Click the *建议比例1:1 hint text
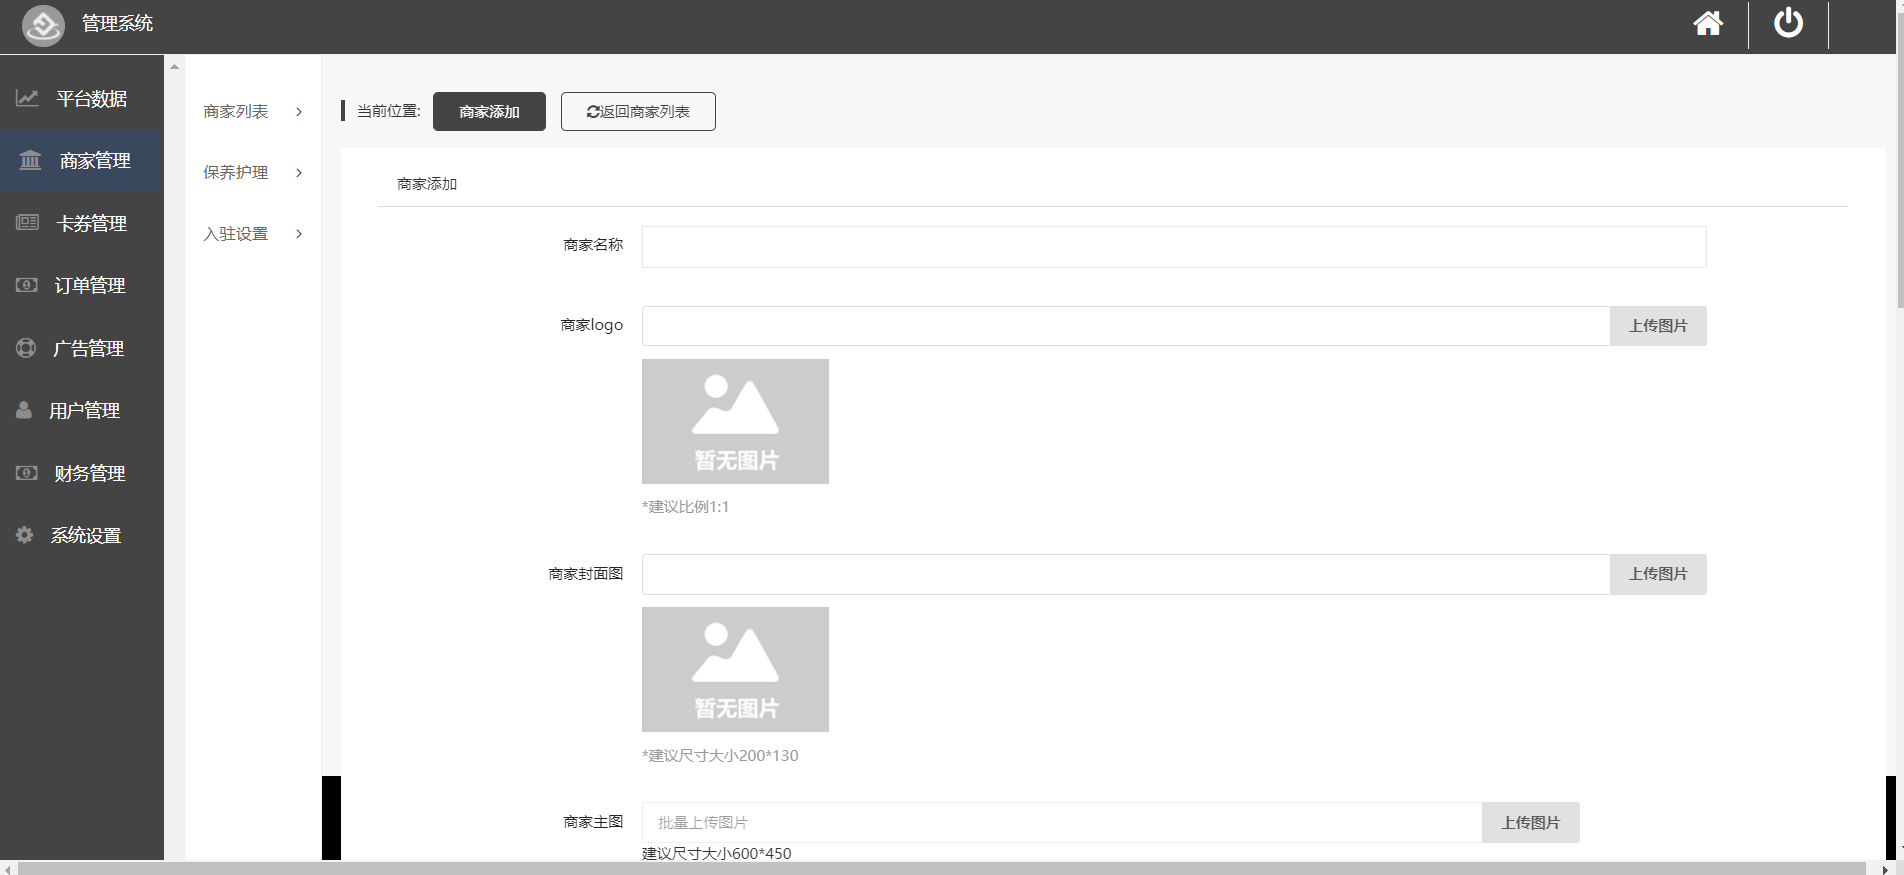This screenshot has width=1904, height=875. 685,507
